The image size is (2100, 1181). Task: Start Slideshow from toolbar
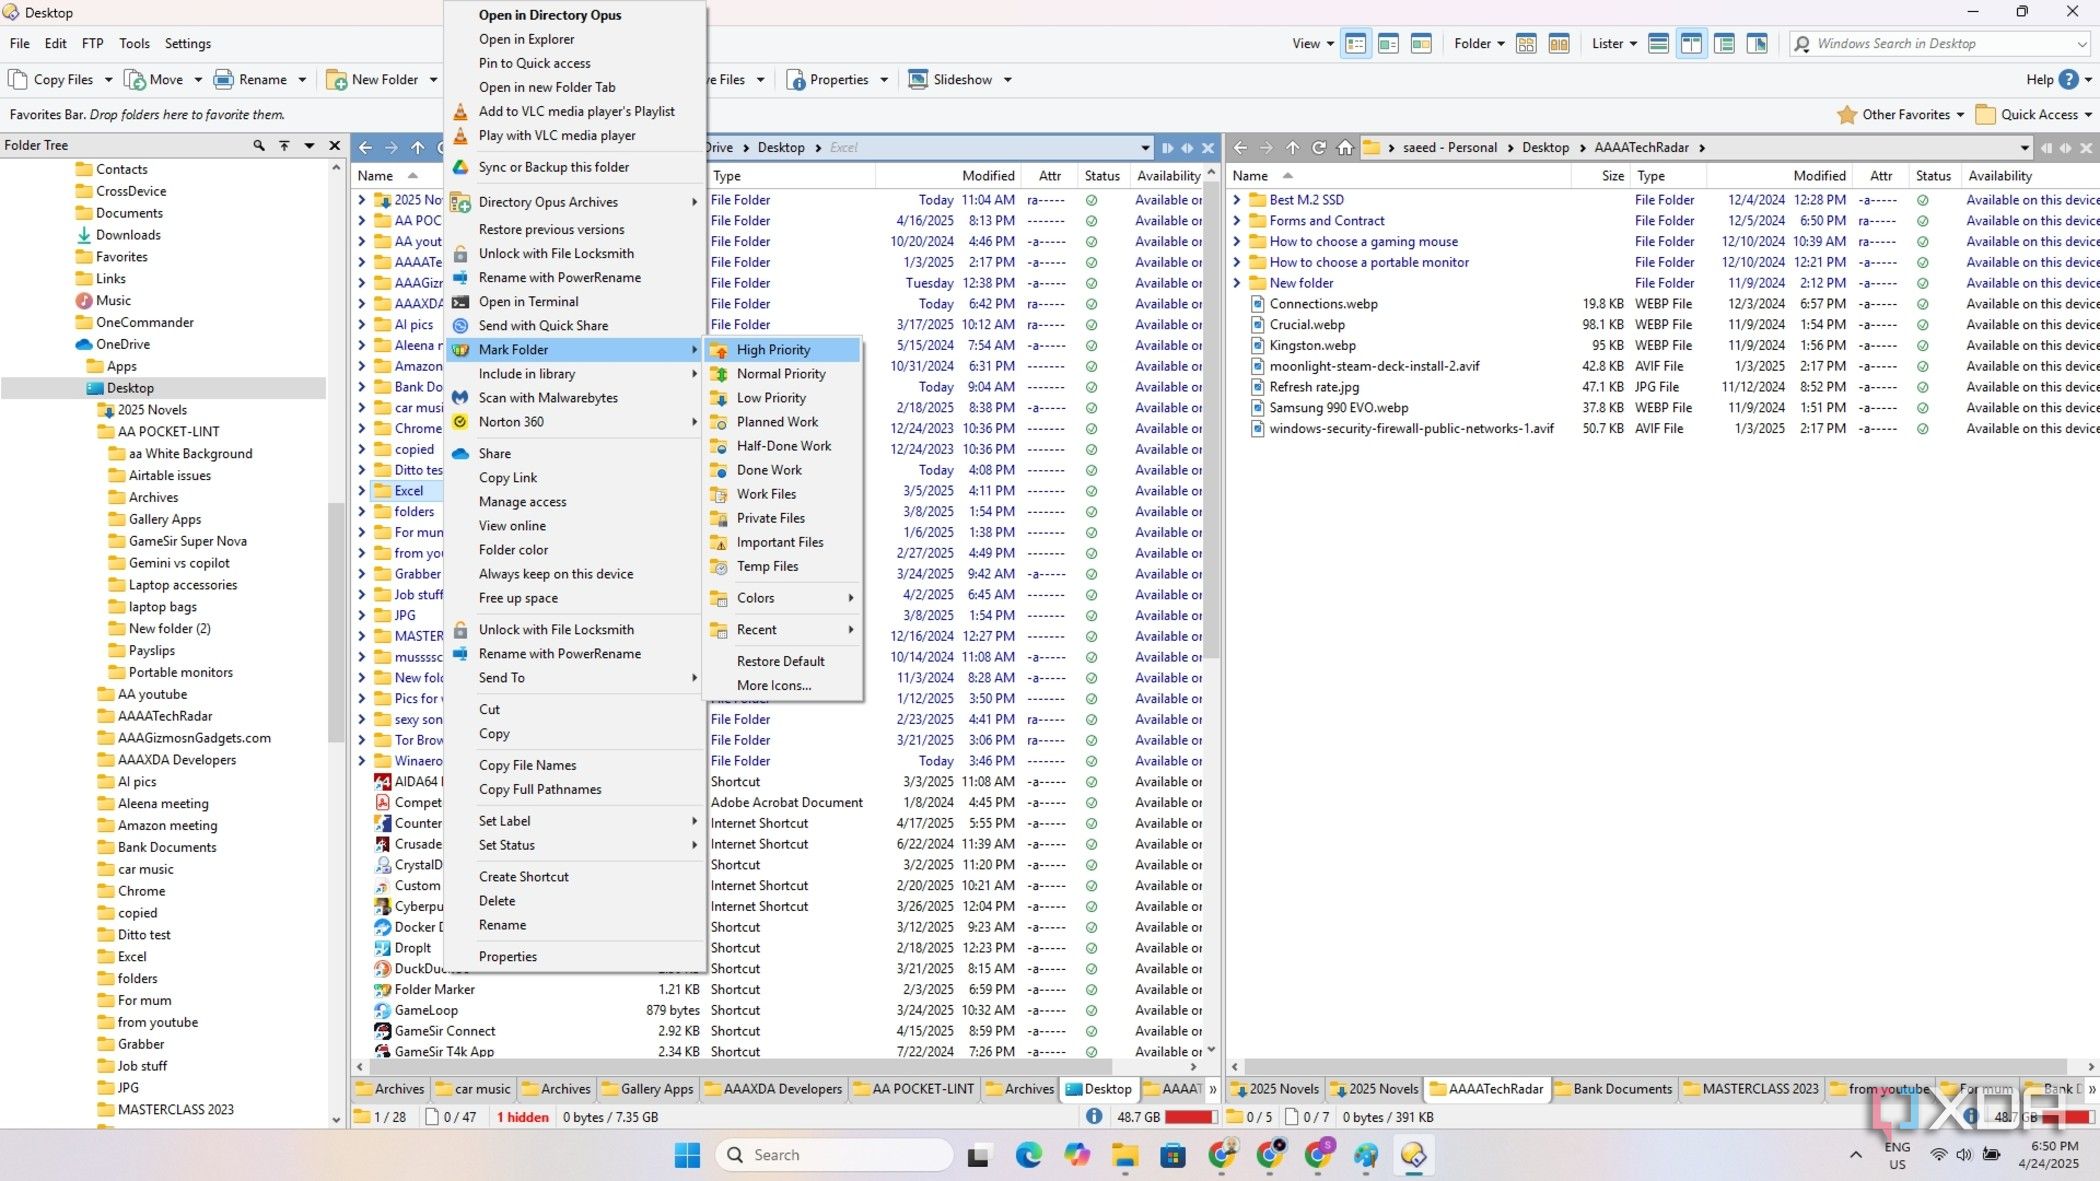[951, 79]
